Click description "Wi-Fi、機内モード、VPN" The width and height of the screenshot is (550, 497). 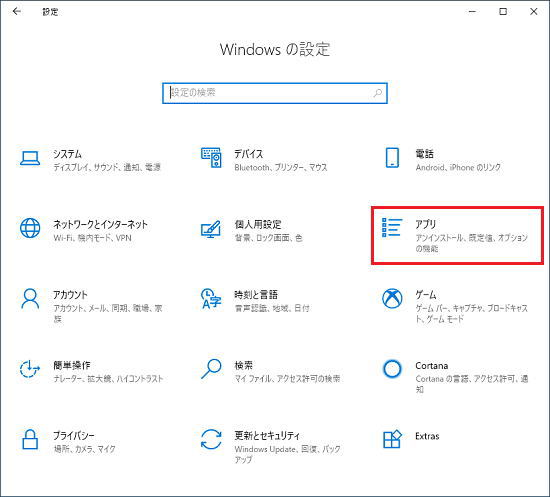[93, 238]
